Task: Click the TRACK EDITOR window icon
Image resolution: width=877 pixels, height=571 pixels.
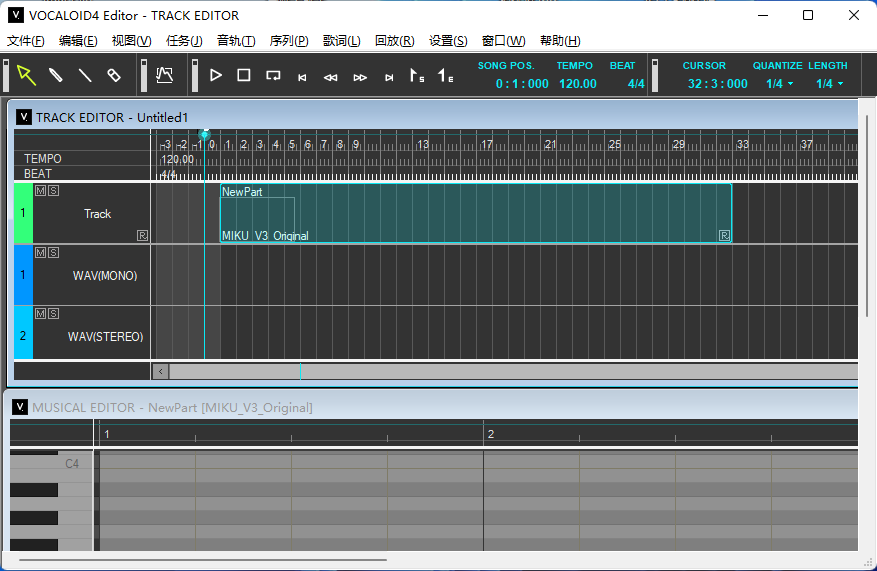Action: click(x=23, y=117)
